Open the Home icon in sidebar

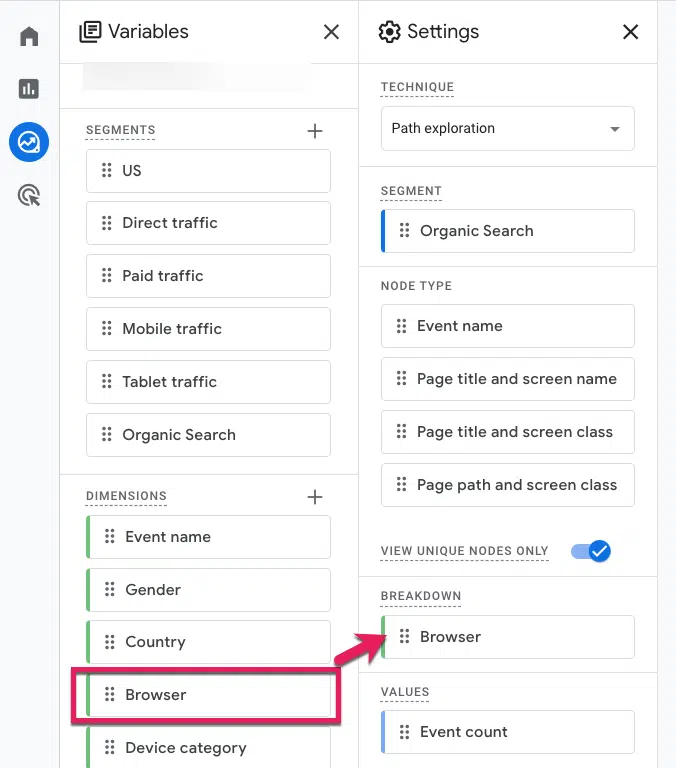click(x=29, y=36)
